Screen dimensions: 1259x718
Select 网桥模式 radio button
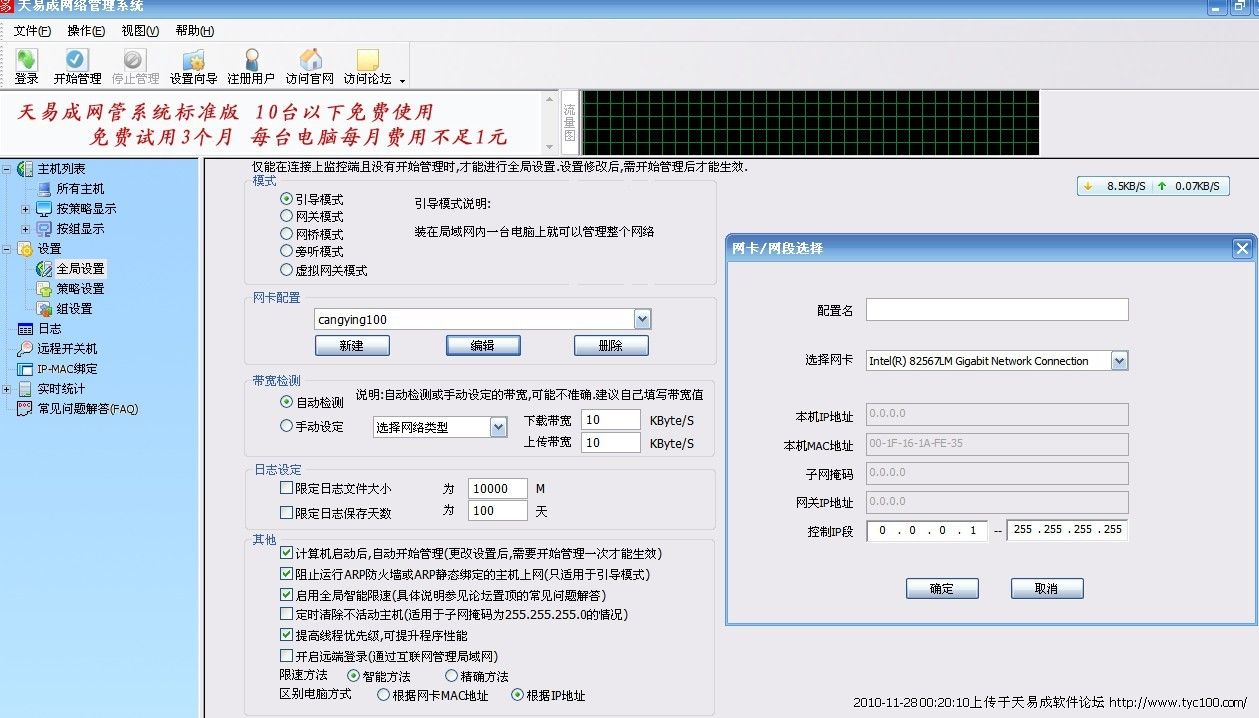(287, 235)
